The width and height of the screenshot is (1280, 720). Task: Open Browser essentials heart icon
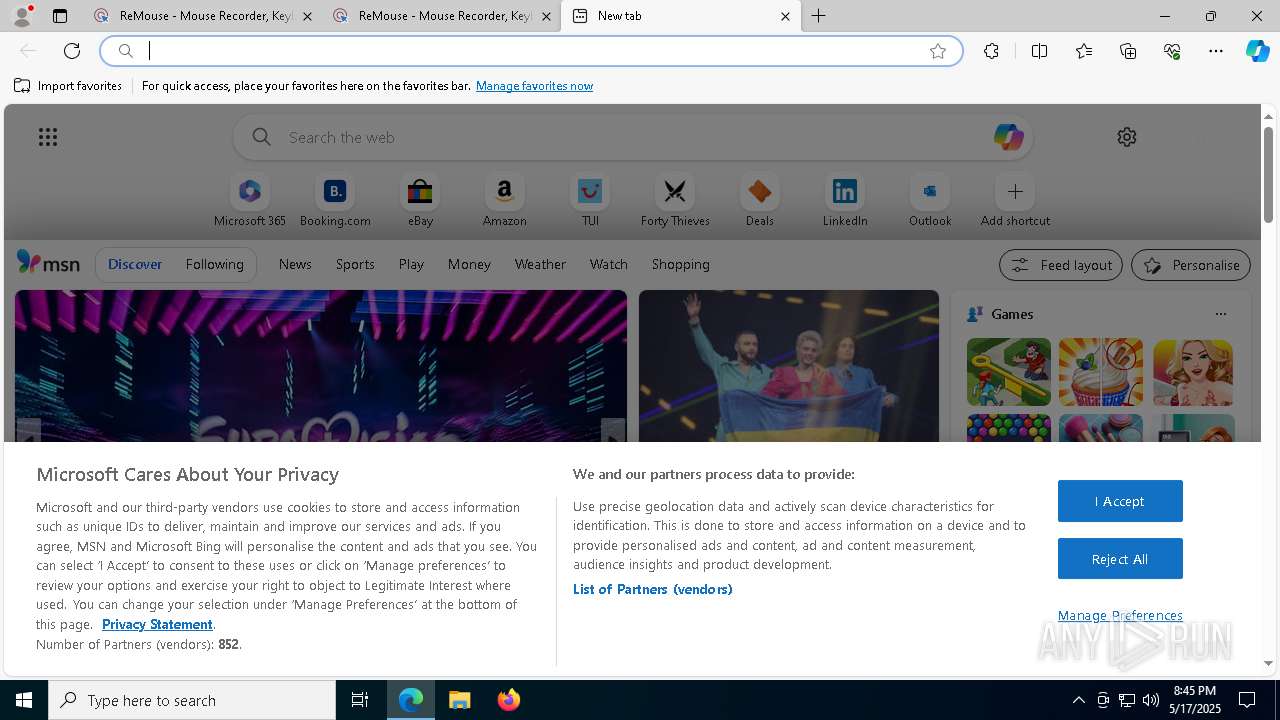1172,51
